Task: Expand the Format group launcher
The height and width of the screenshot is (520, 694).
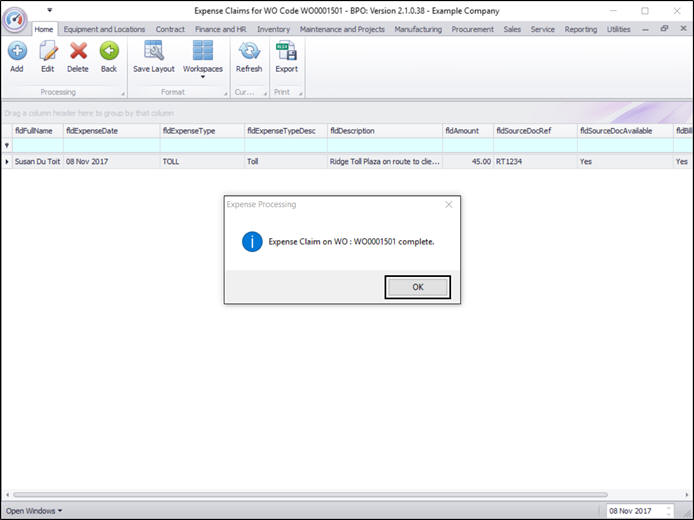Action: point(225,93)
